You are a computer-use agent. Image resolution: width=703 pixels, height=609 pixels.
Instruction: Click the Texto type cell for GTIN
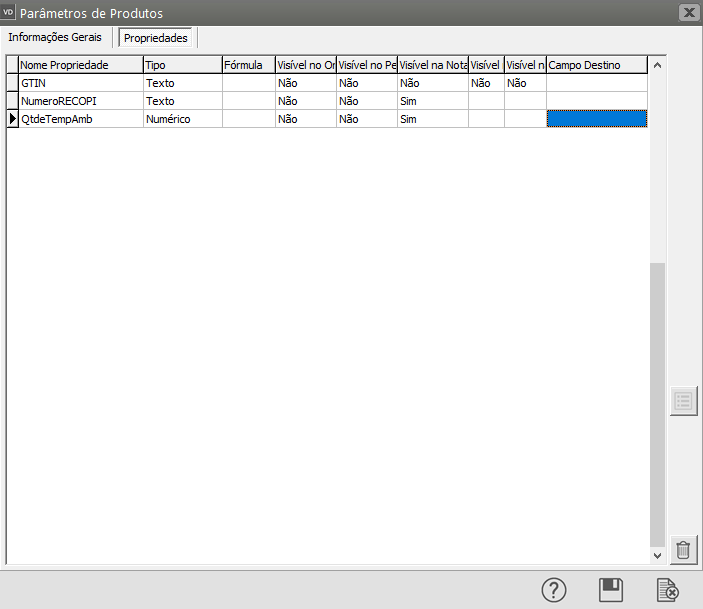point(182,84)
